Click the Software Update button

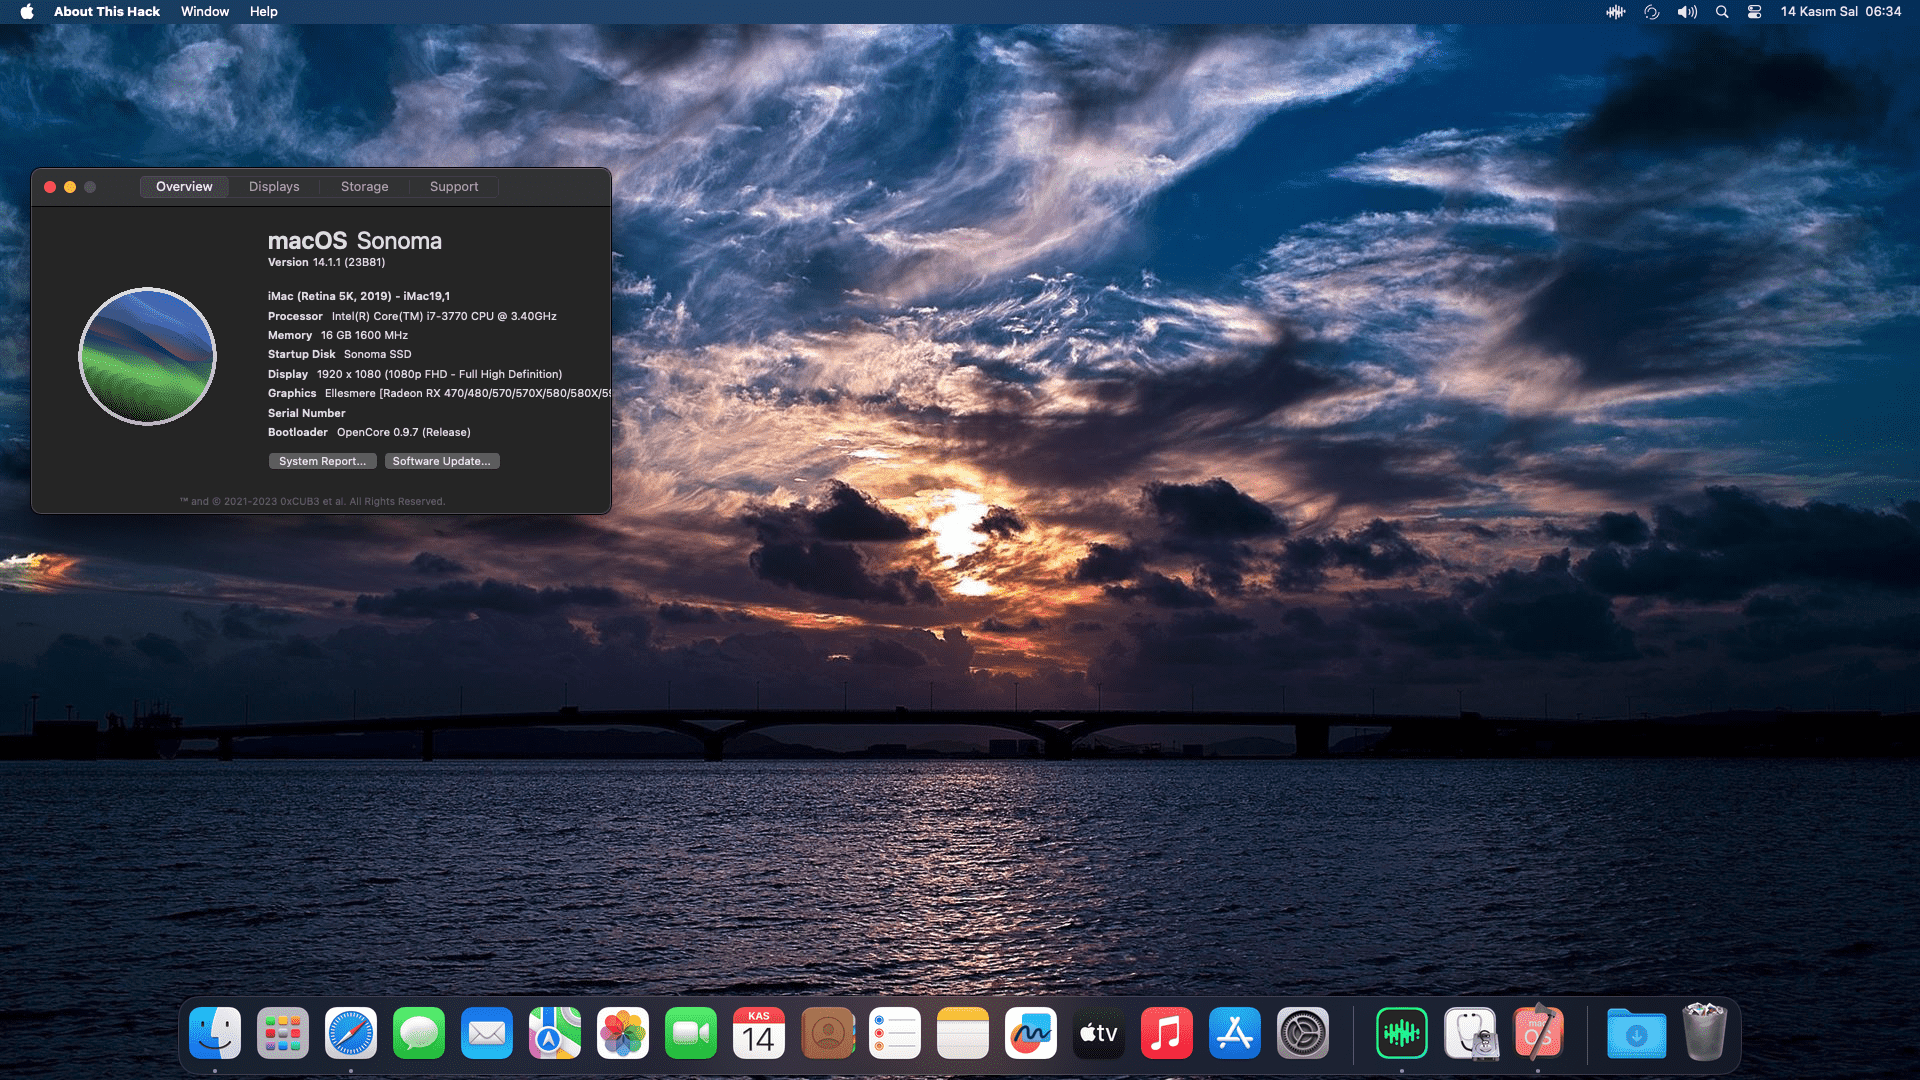coord(441,461)
